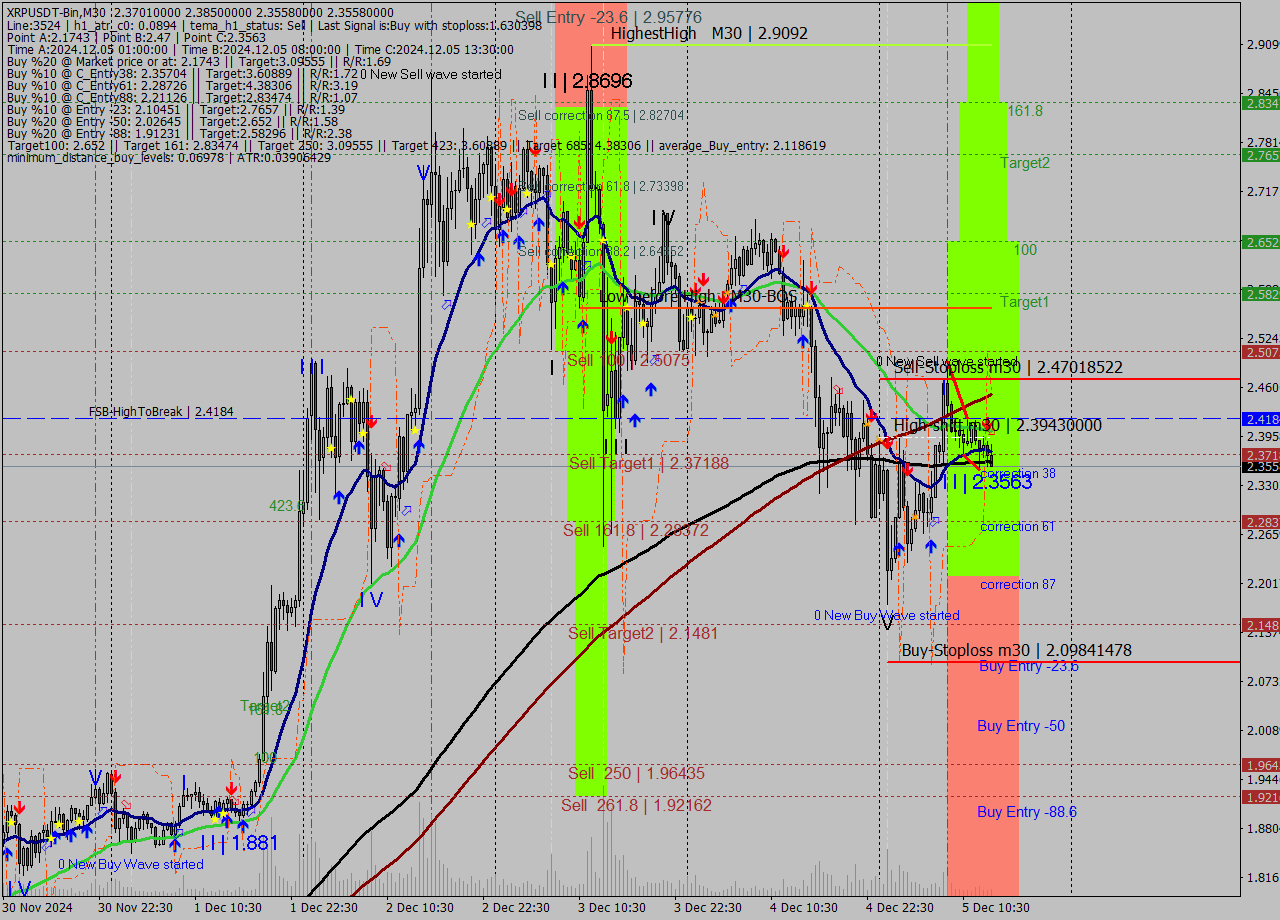Select the 5 Dec 10:30 time axis label
1280x920 pixels.
[996, 908]
